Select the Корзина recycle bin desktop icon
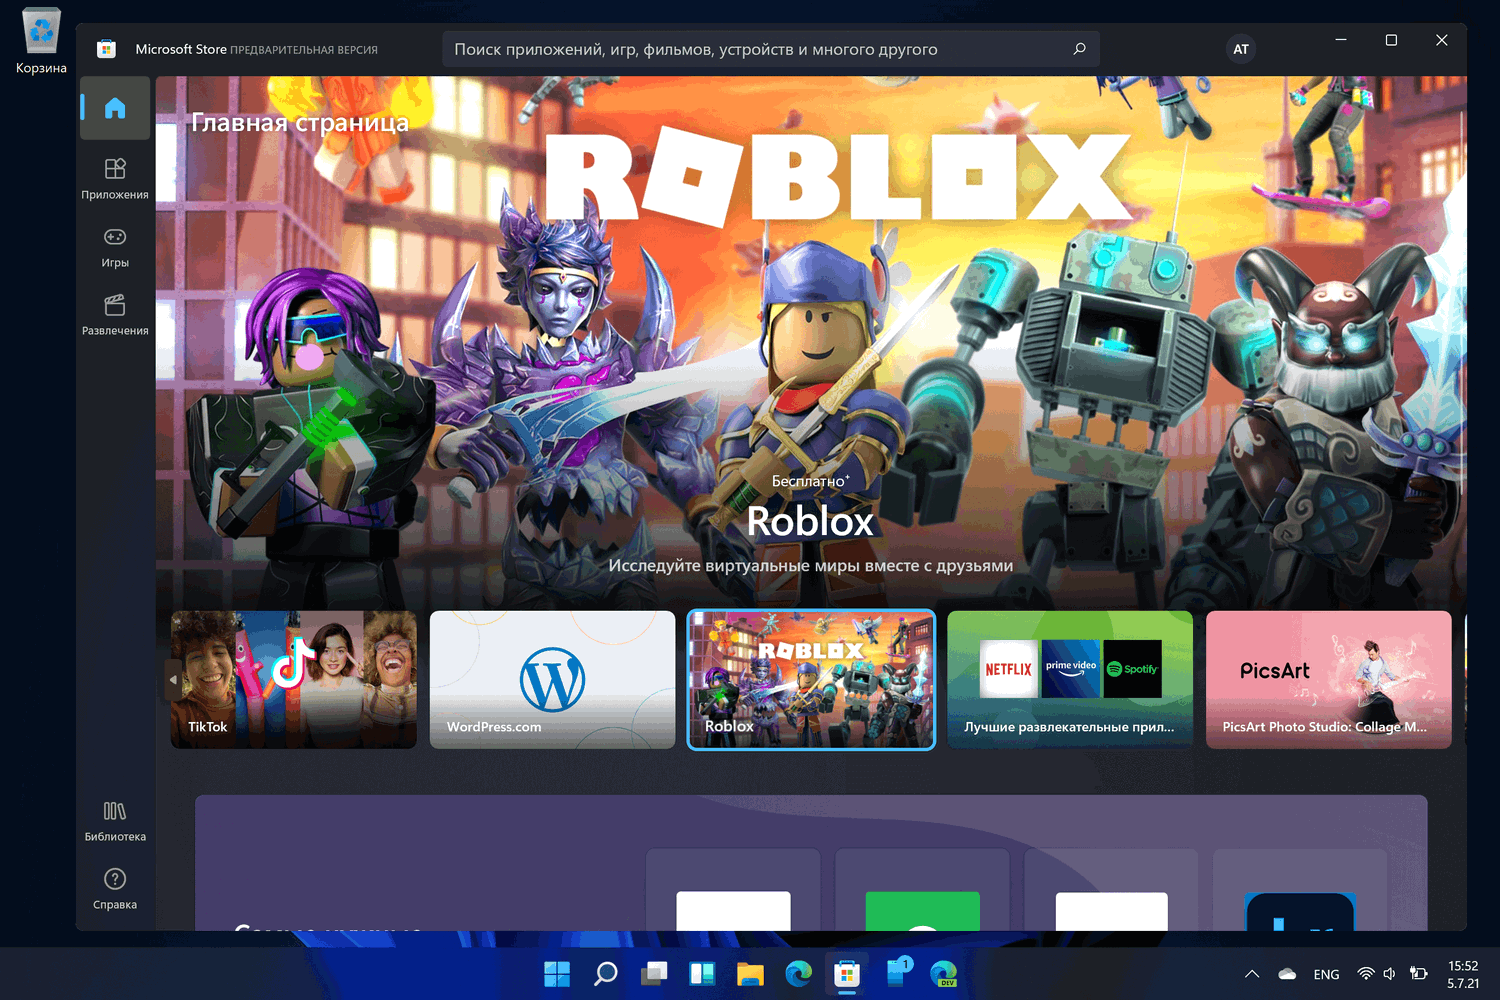Image resolution: width=1500 pixels, height=1000 pixels. click(x=41, y=41)
